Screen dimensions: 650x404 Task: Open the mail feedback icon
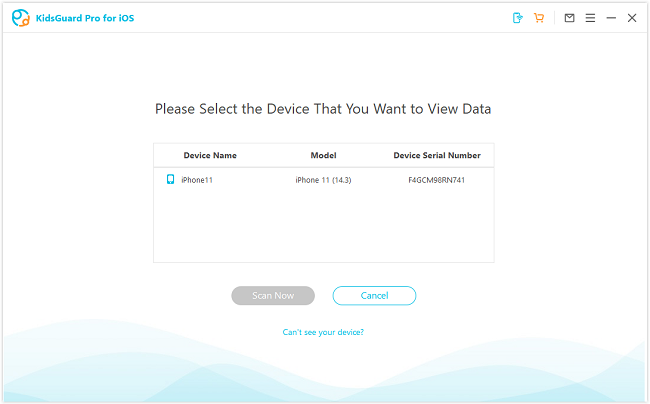[569, 18]
